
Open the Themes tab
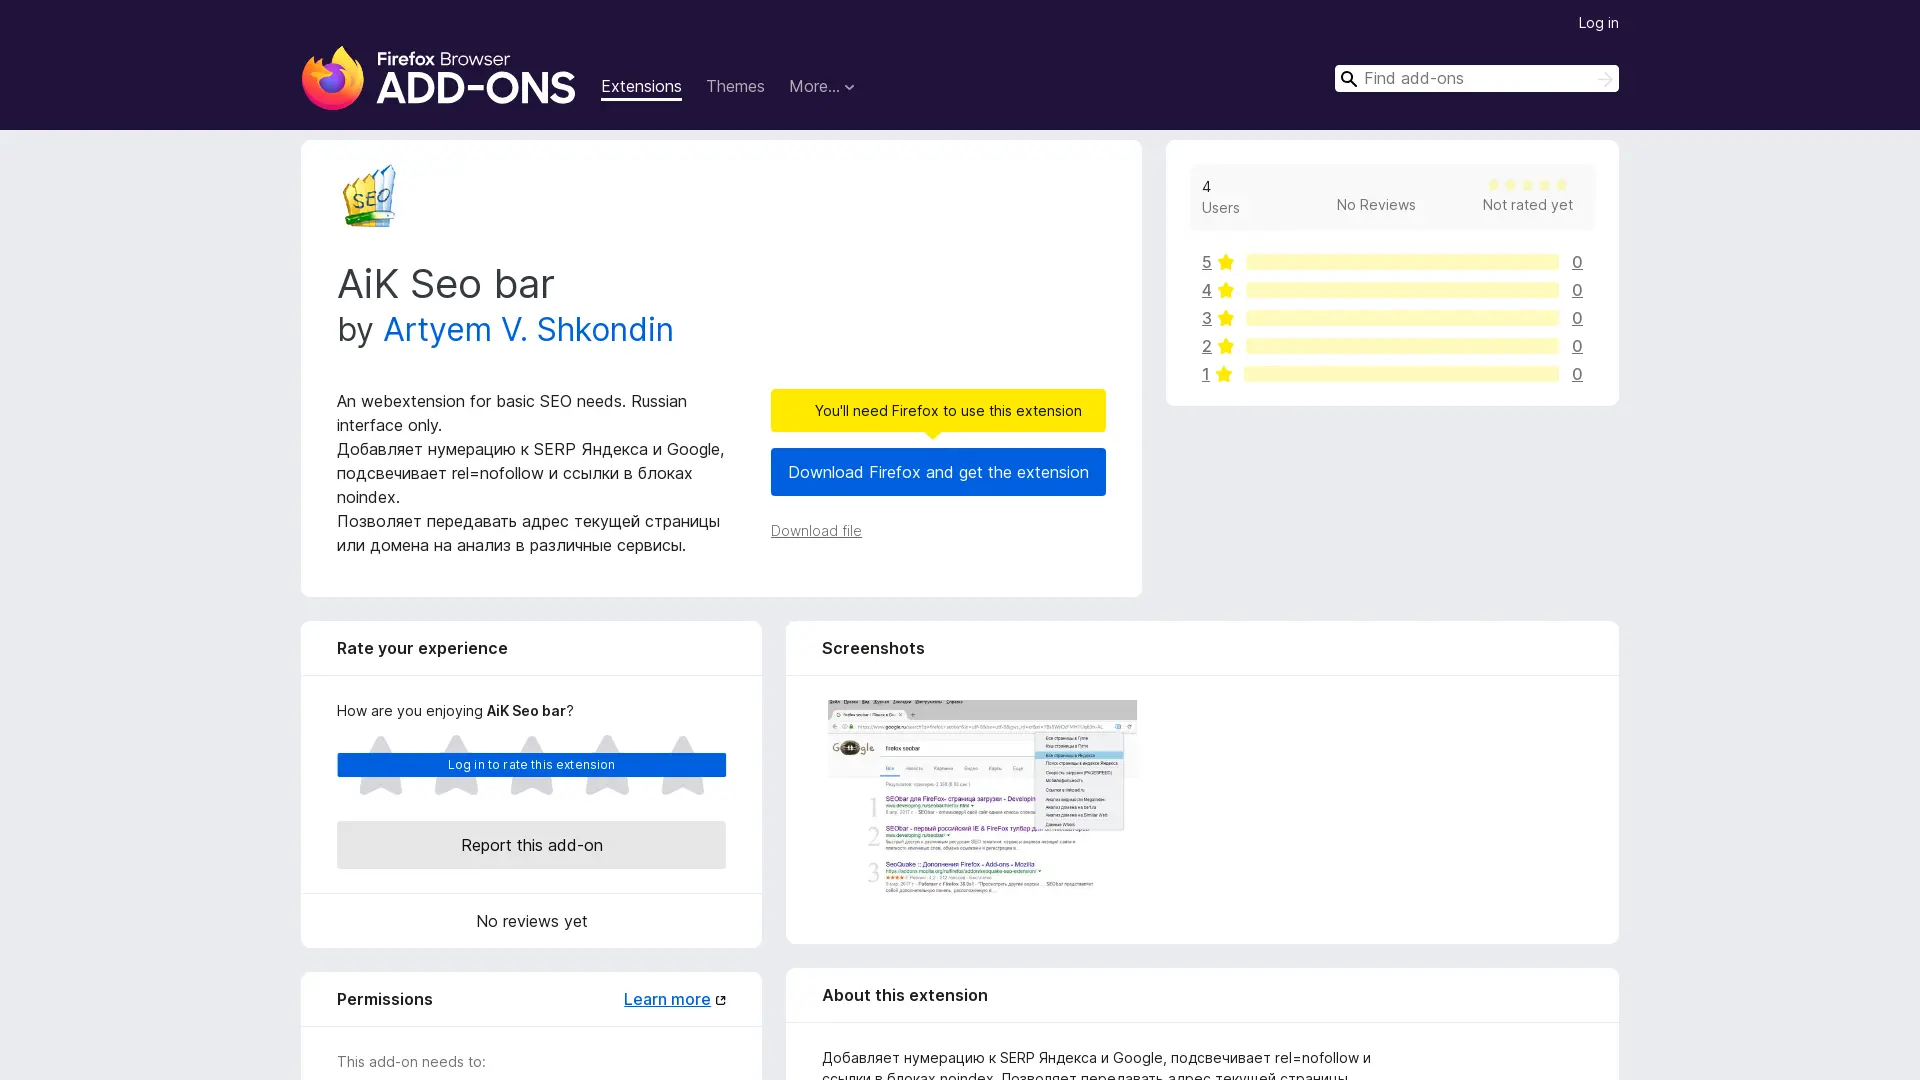(734, 87)
